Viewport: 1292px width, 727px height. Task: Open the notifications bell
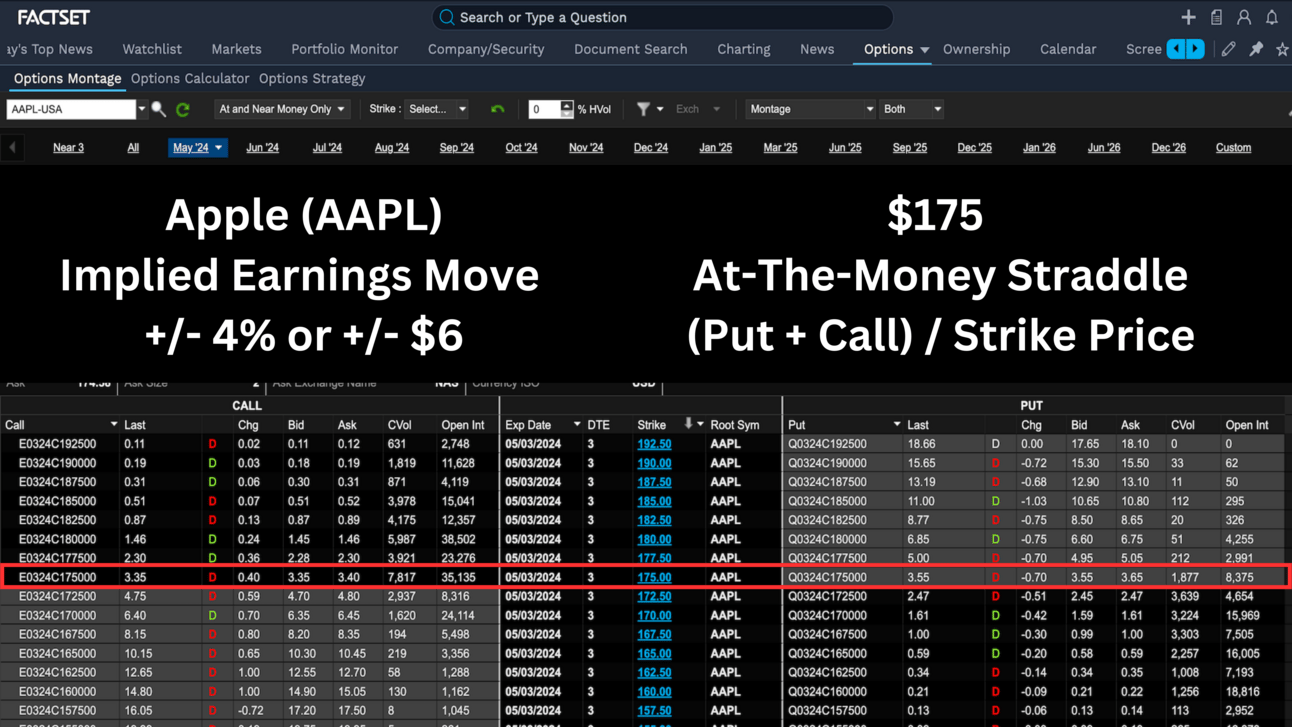pos(1272,17)
